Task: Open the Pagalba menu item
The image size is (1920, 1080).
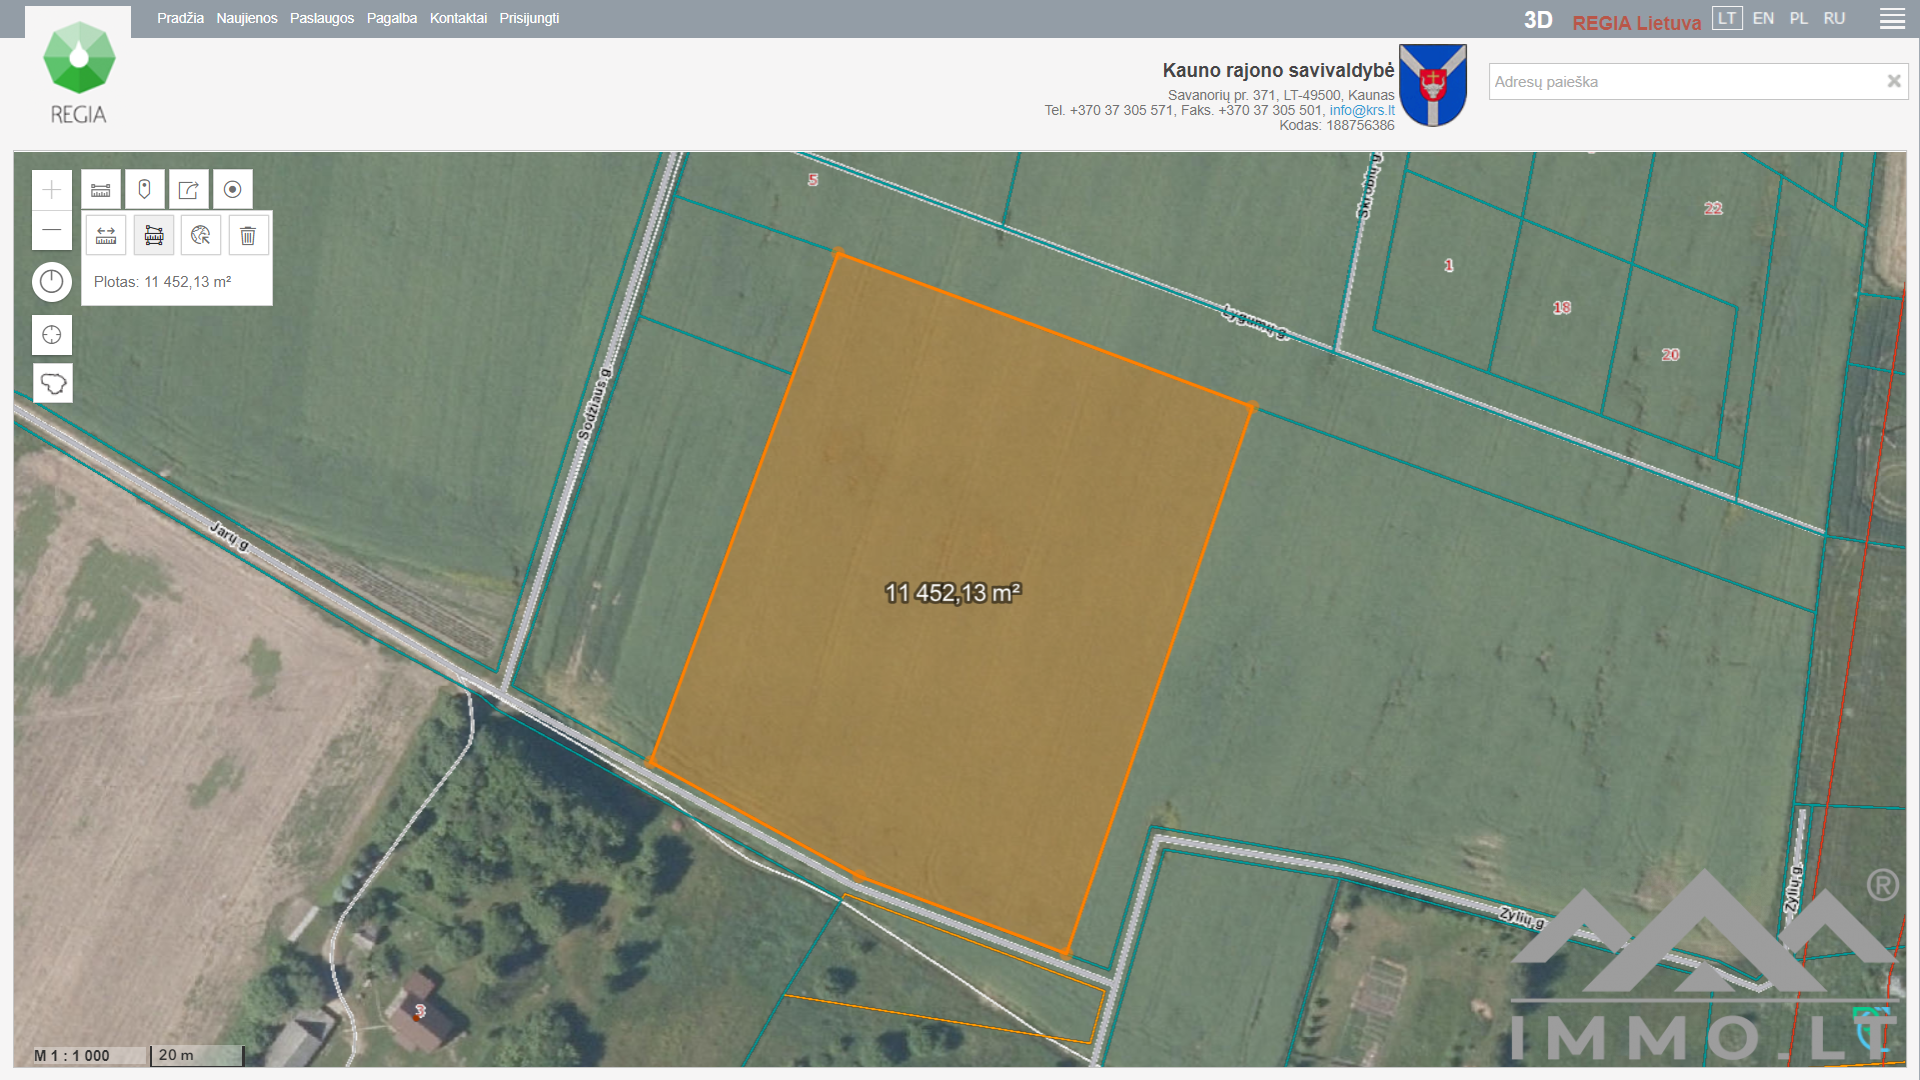Action: [392, 18]
